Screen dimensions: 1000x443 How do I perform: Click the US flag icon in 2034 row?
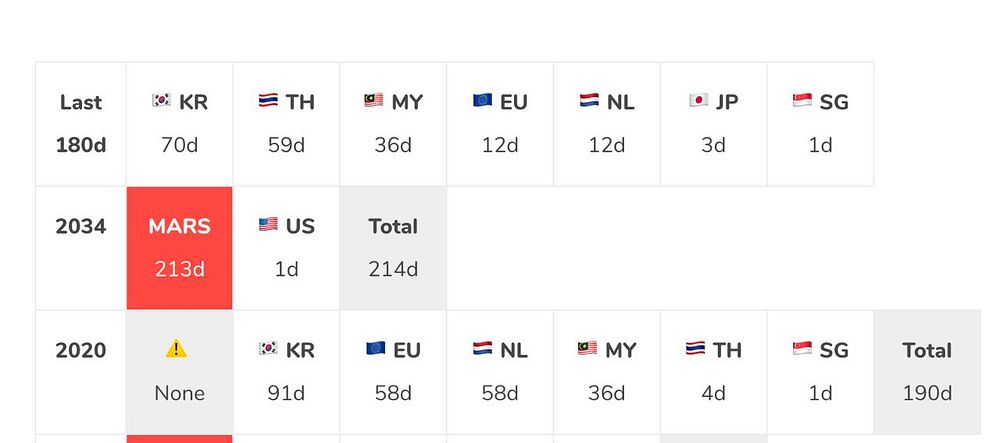click(x=268, y=224)
